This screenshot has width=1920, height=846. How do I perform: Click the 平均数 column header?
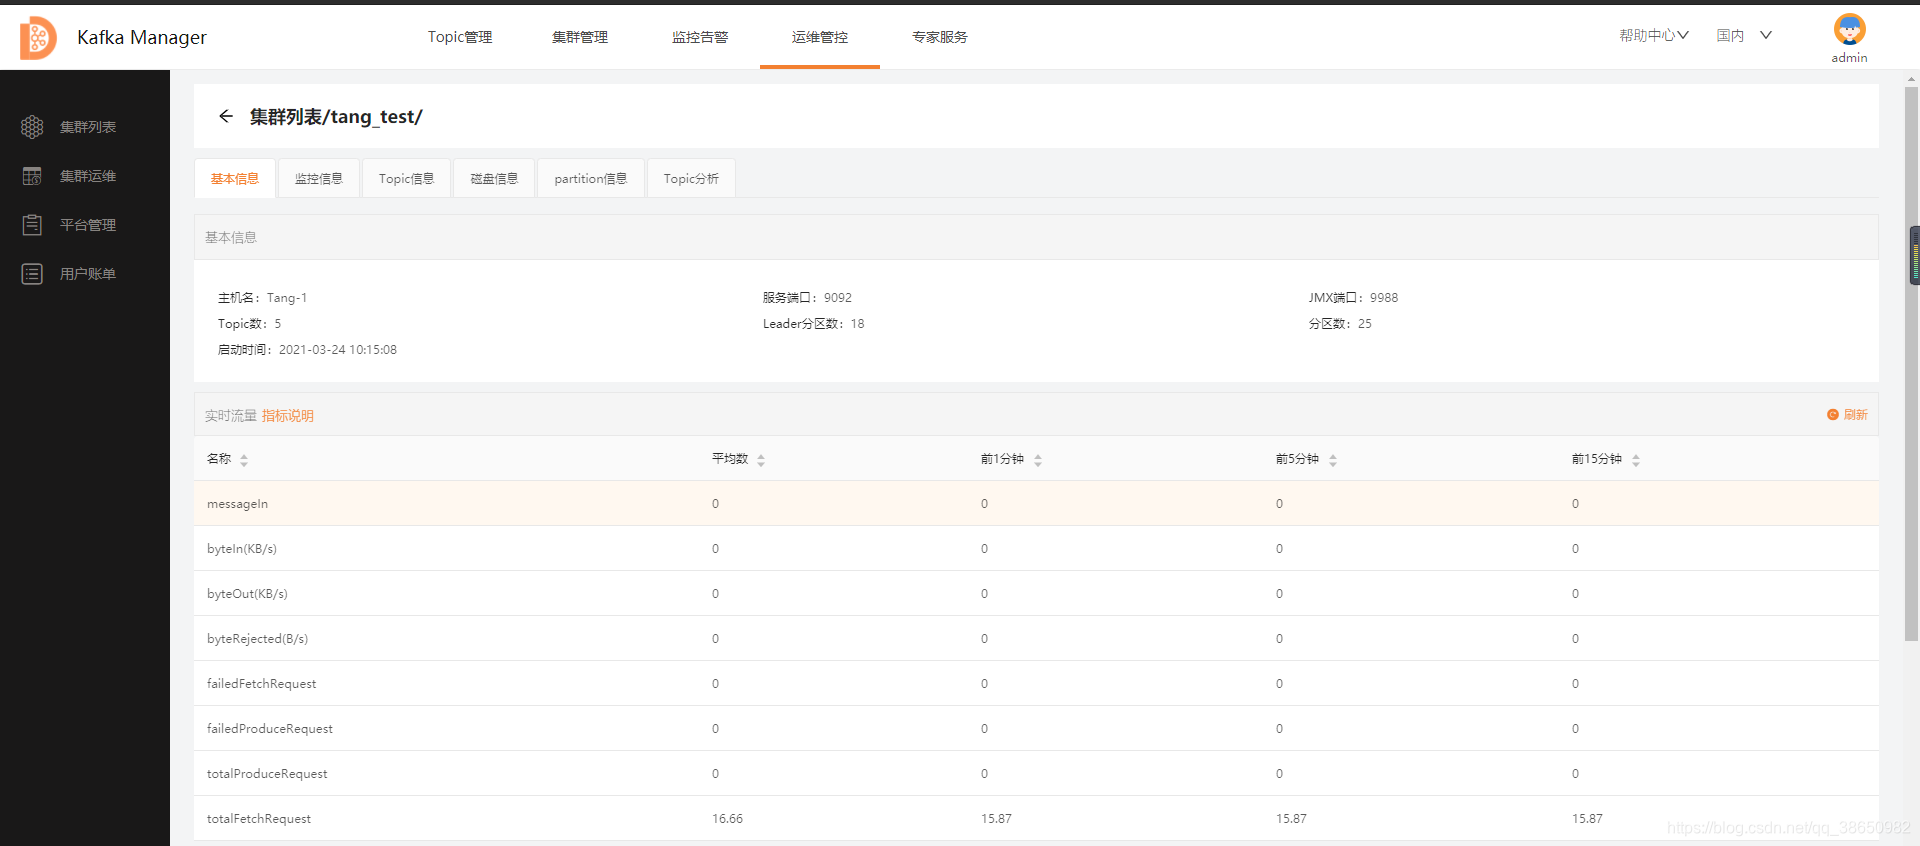coord(730,459)
